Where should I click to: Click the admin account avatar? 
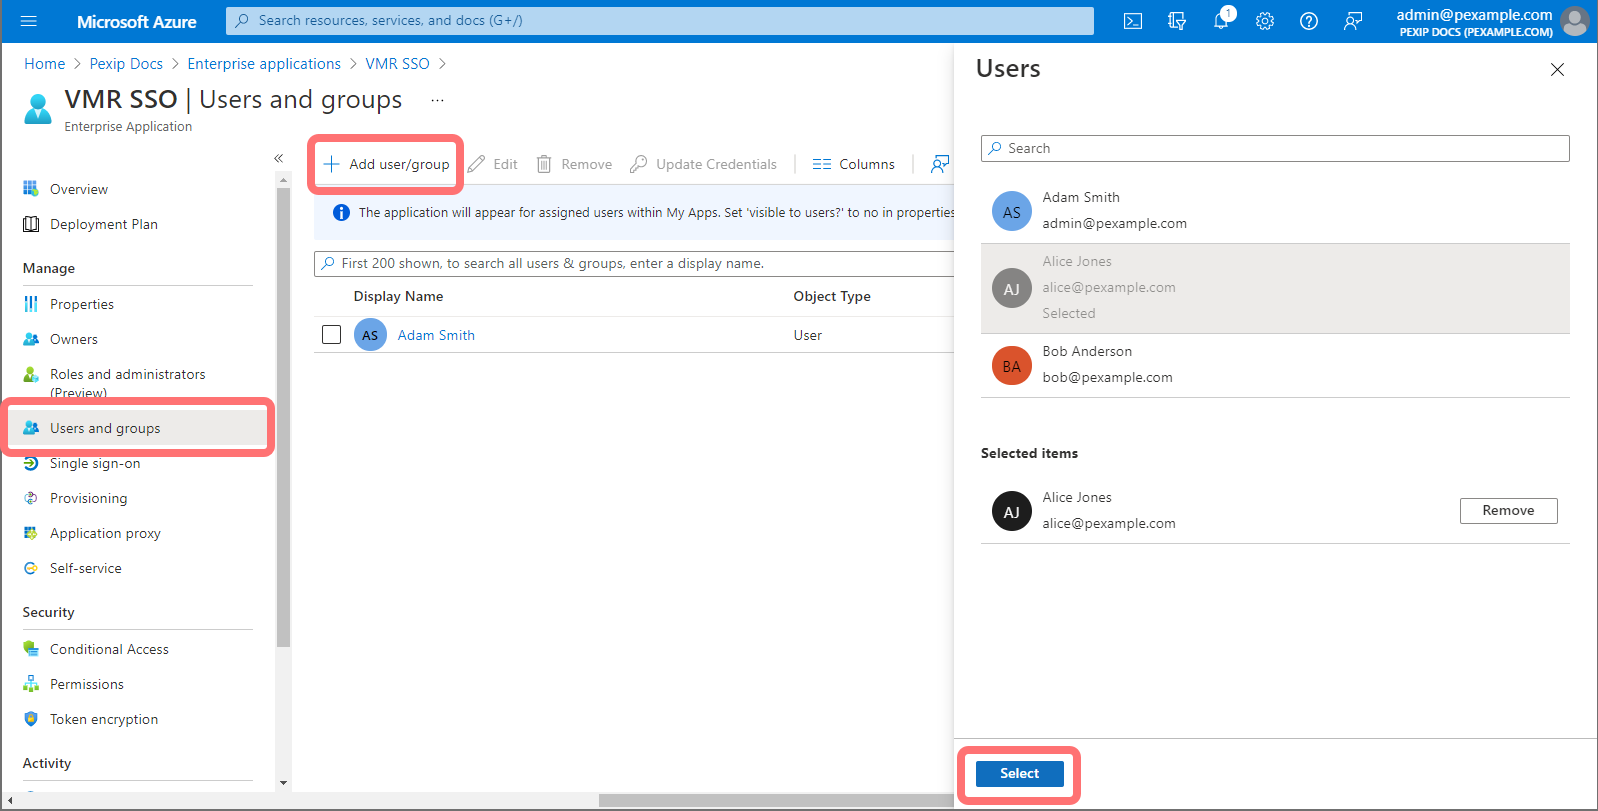point(1574,21)
